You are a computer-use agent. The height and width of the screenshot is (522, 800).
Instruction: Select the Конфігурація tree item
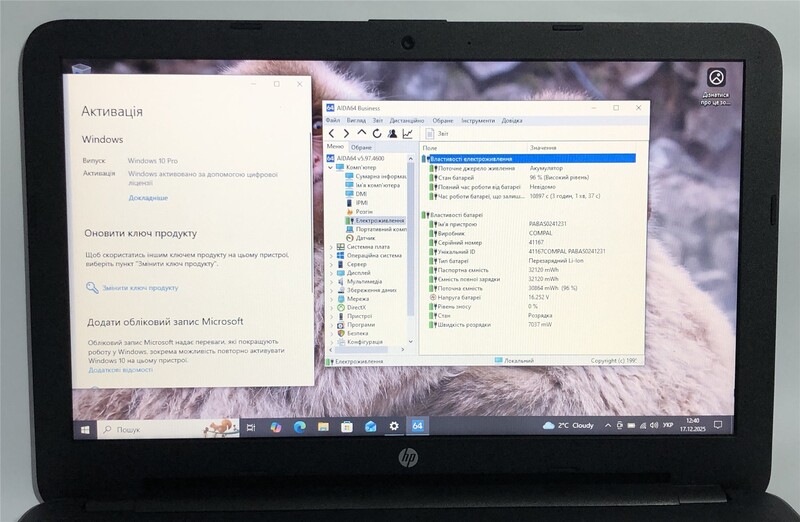(x=360, y=342)
